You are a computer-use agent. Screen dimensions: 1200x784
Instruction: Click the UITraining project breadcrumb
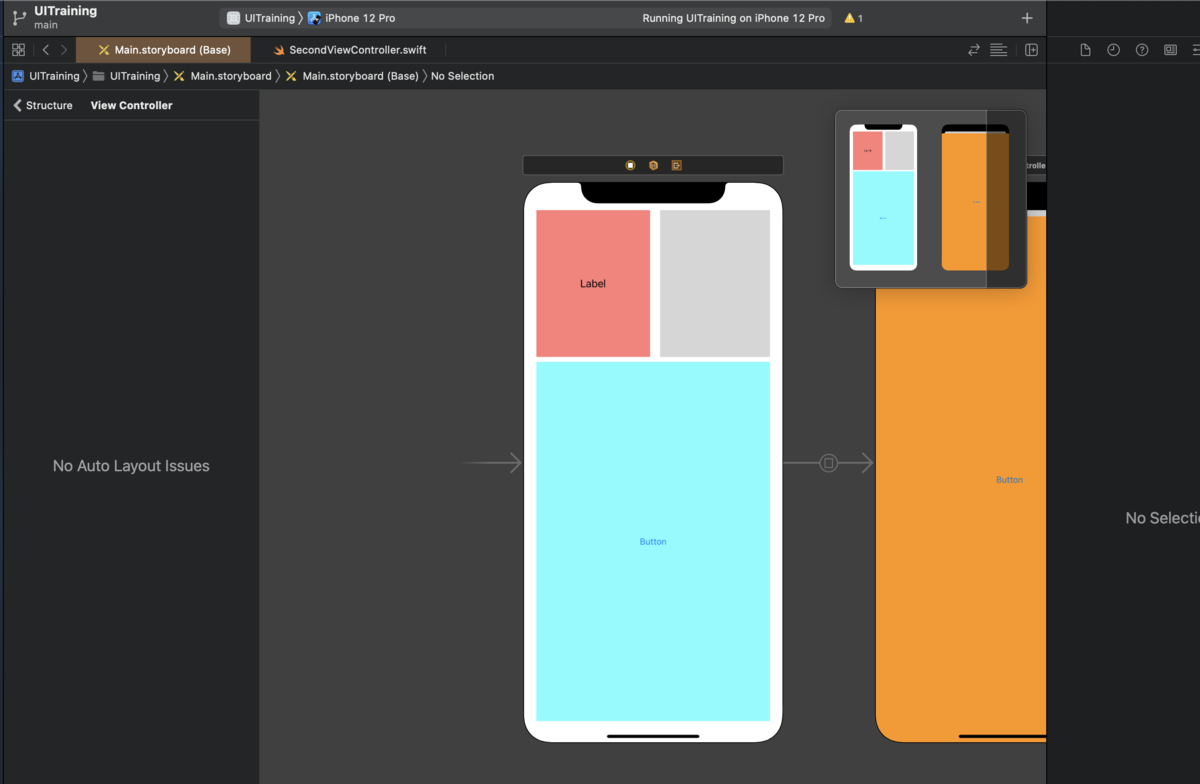46,76
